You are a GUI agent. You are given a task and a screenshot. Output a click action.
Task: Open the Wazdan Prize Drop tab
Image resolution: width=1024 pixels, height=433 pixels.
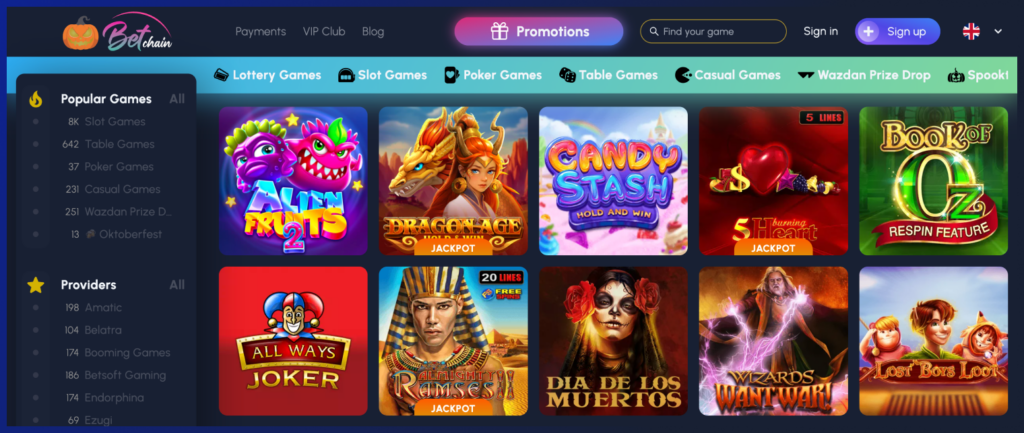coord(864,75)
